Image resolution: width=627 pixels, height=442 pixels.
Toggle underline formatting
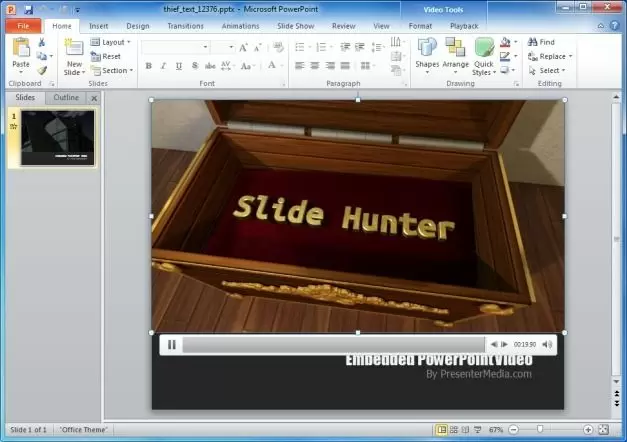coord(177,66)
